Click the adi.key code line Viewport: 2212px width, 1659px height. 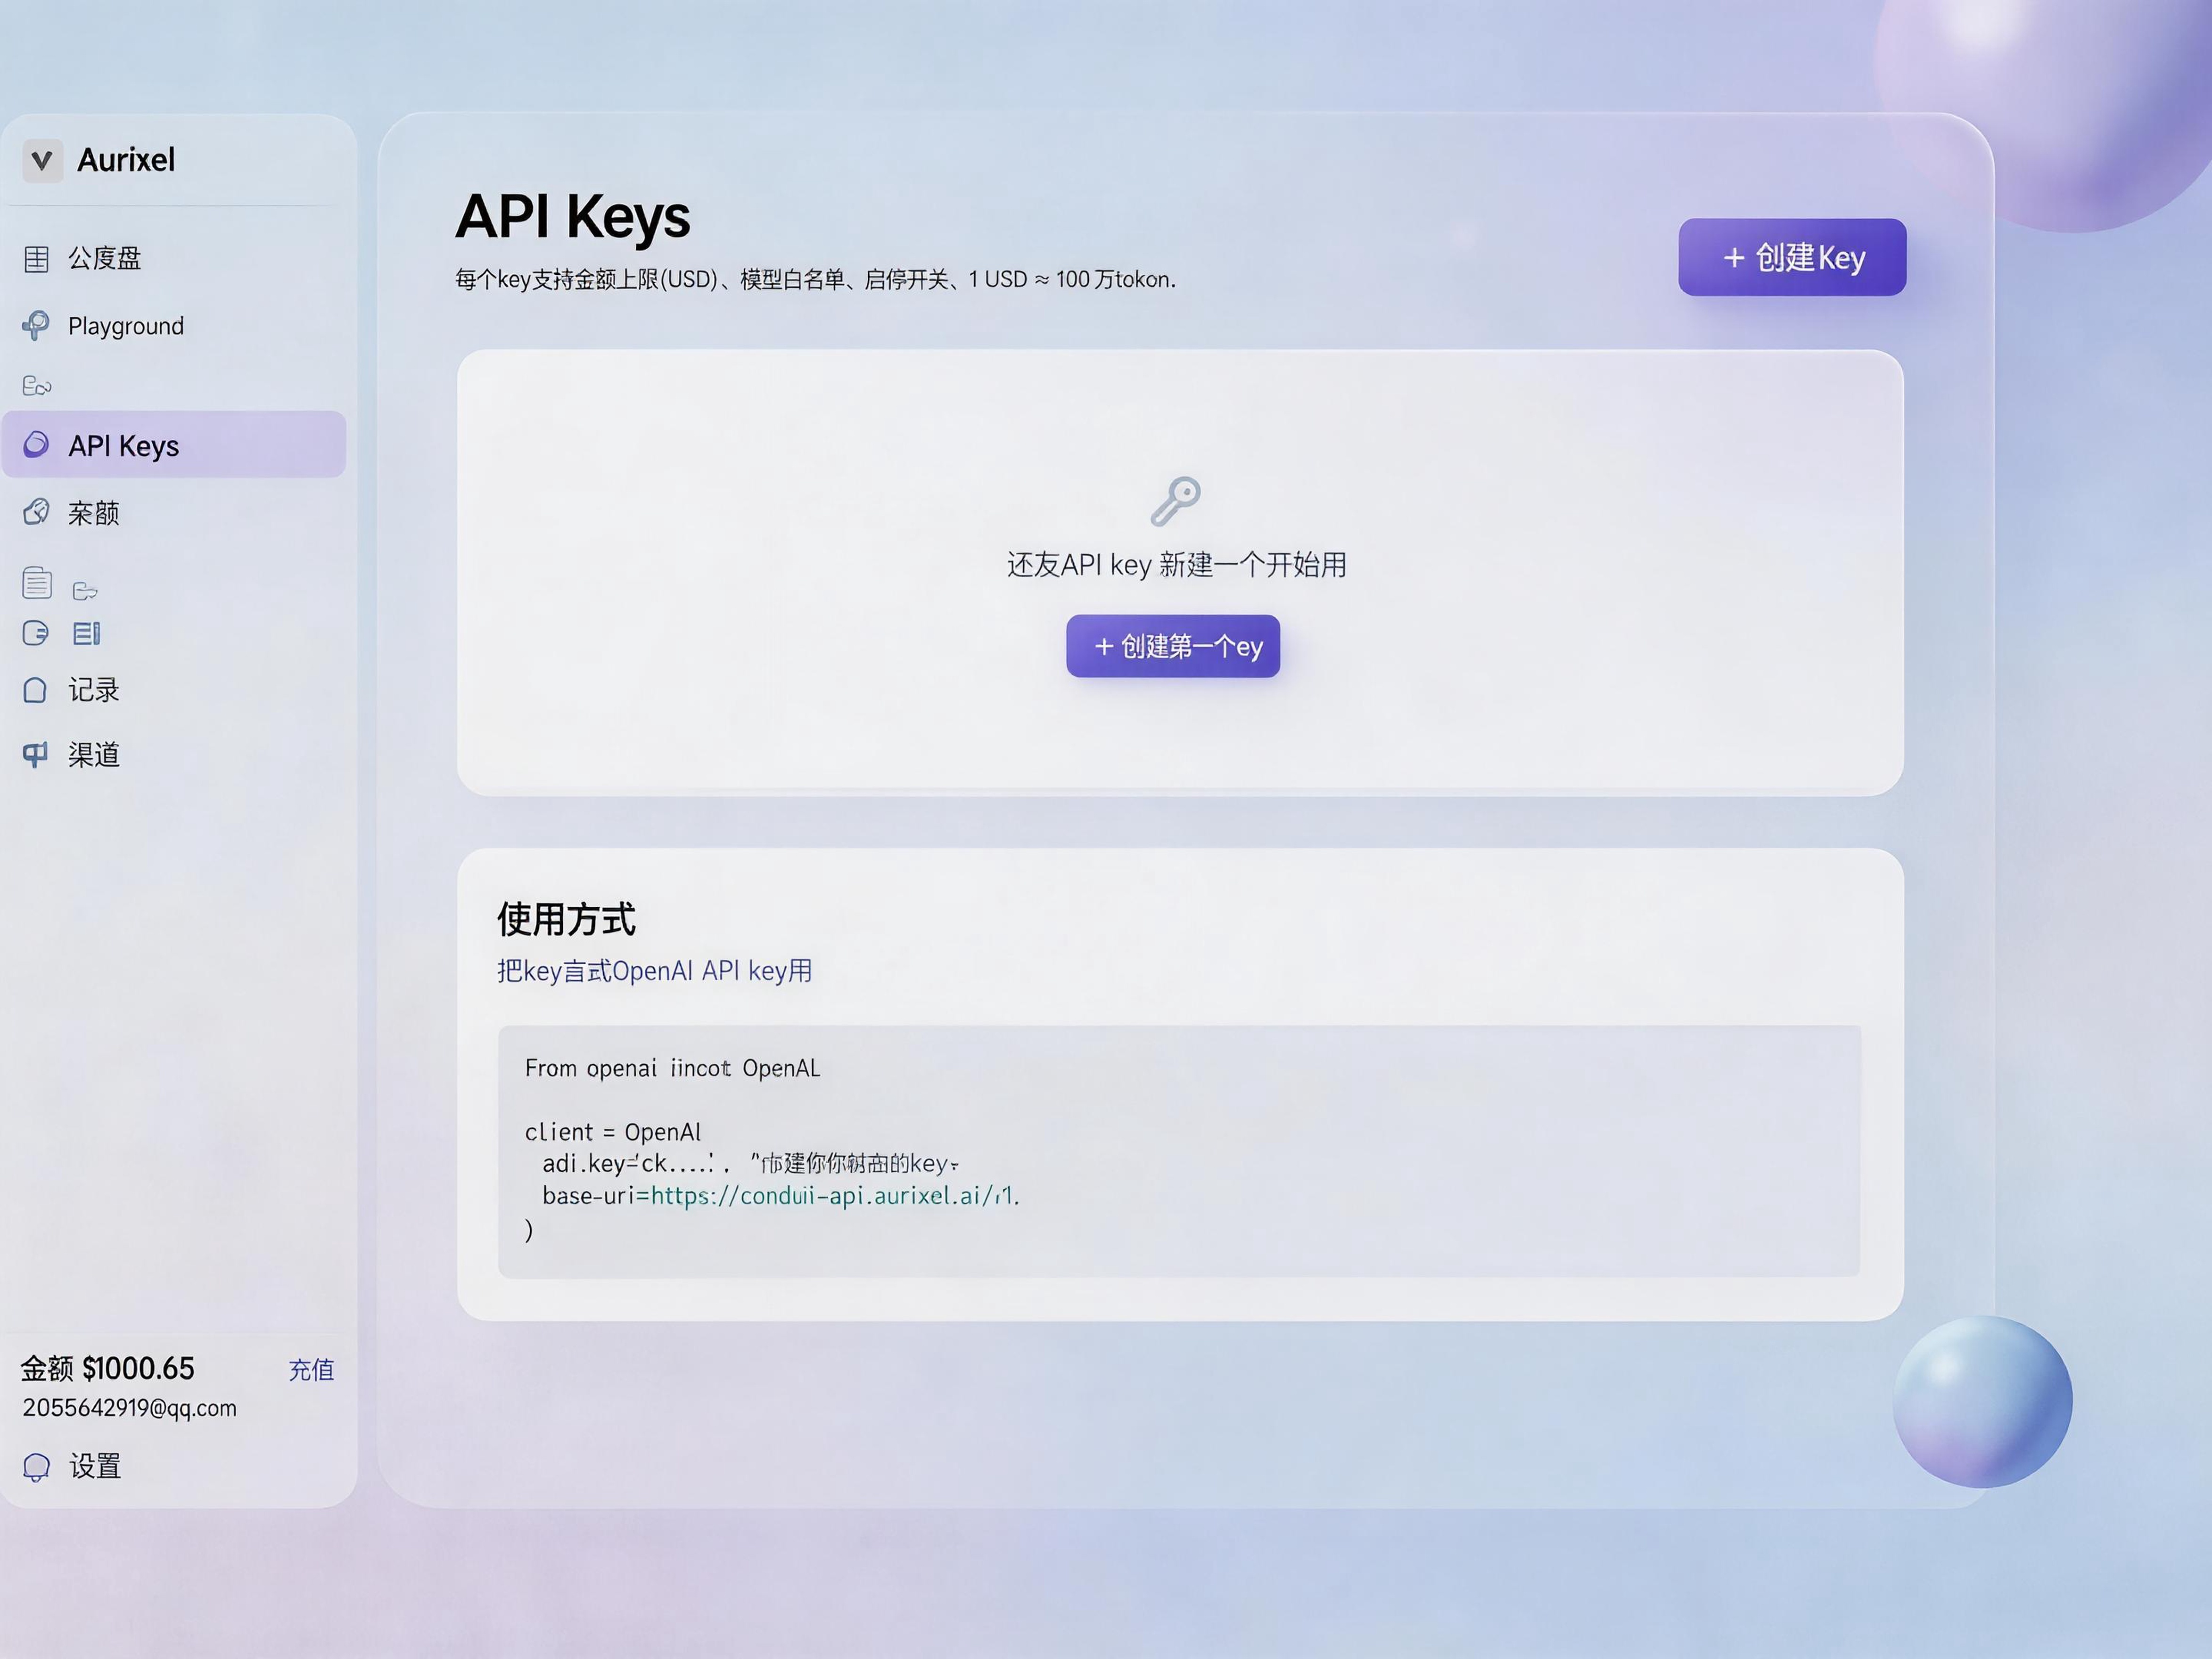(x=750, y=1163)
